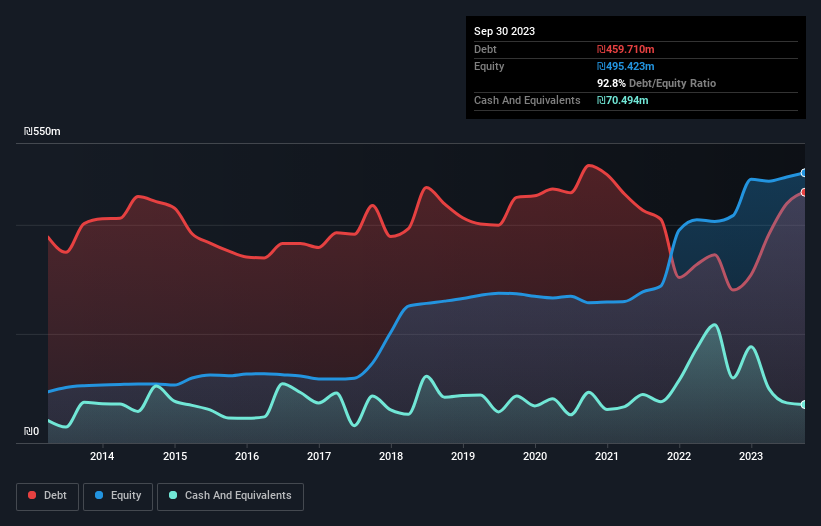The image size is (821, 526).
Task: Click the 92.8% Debt/Equity Ratio text
Action: pos(656,83)
